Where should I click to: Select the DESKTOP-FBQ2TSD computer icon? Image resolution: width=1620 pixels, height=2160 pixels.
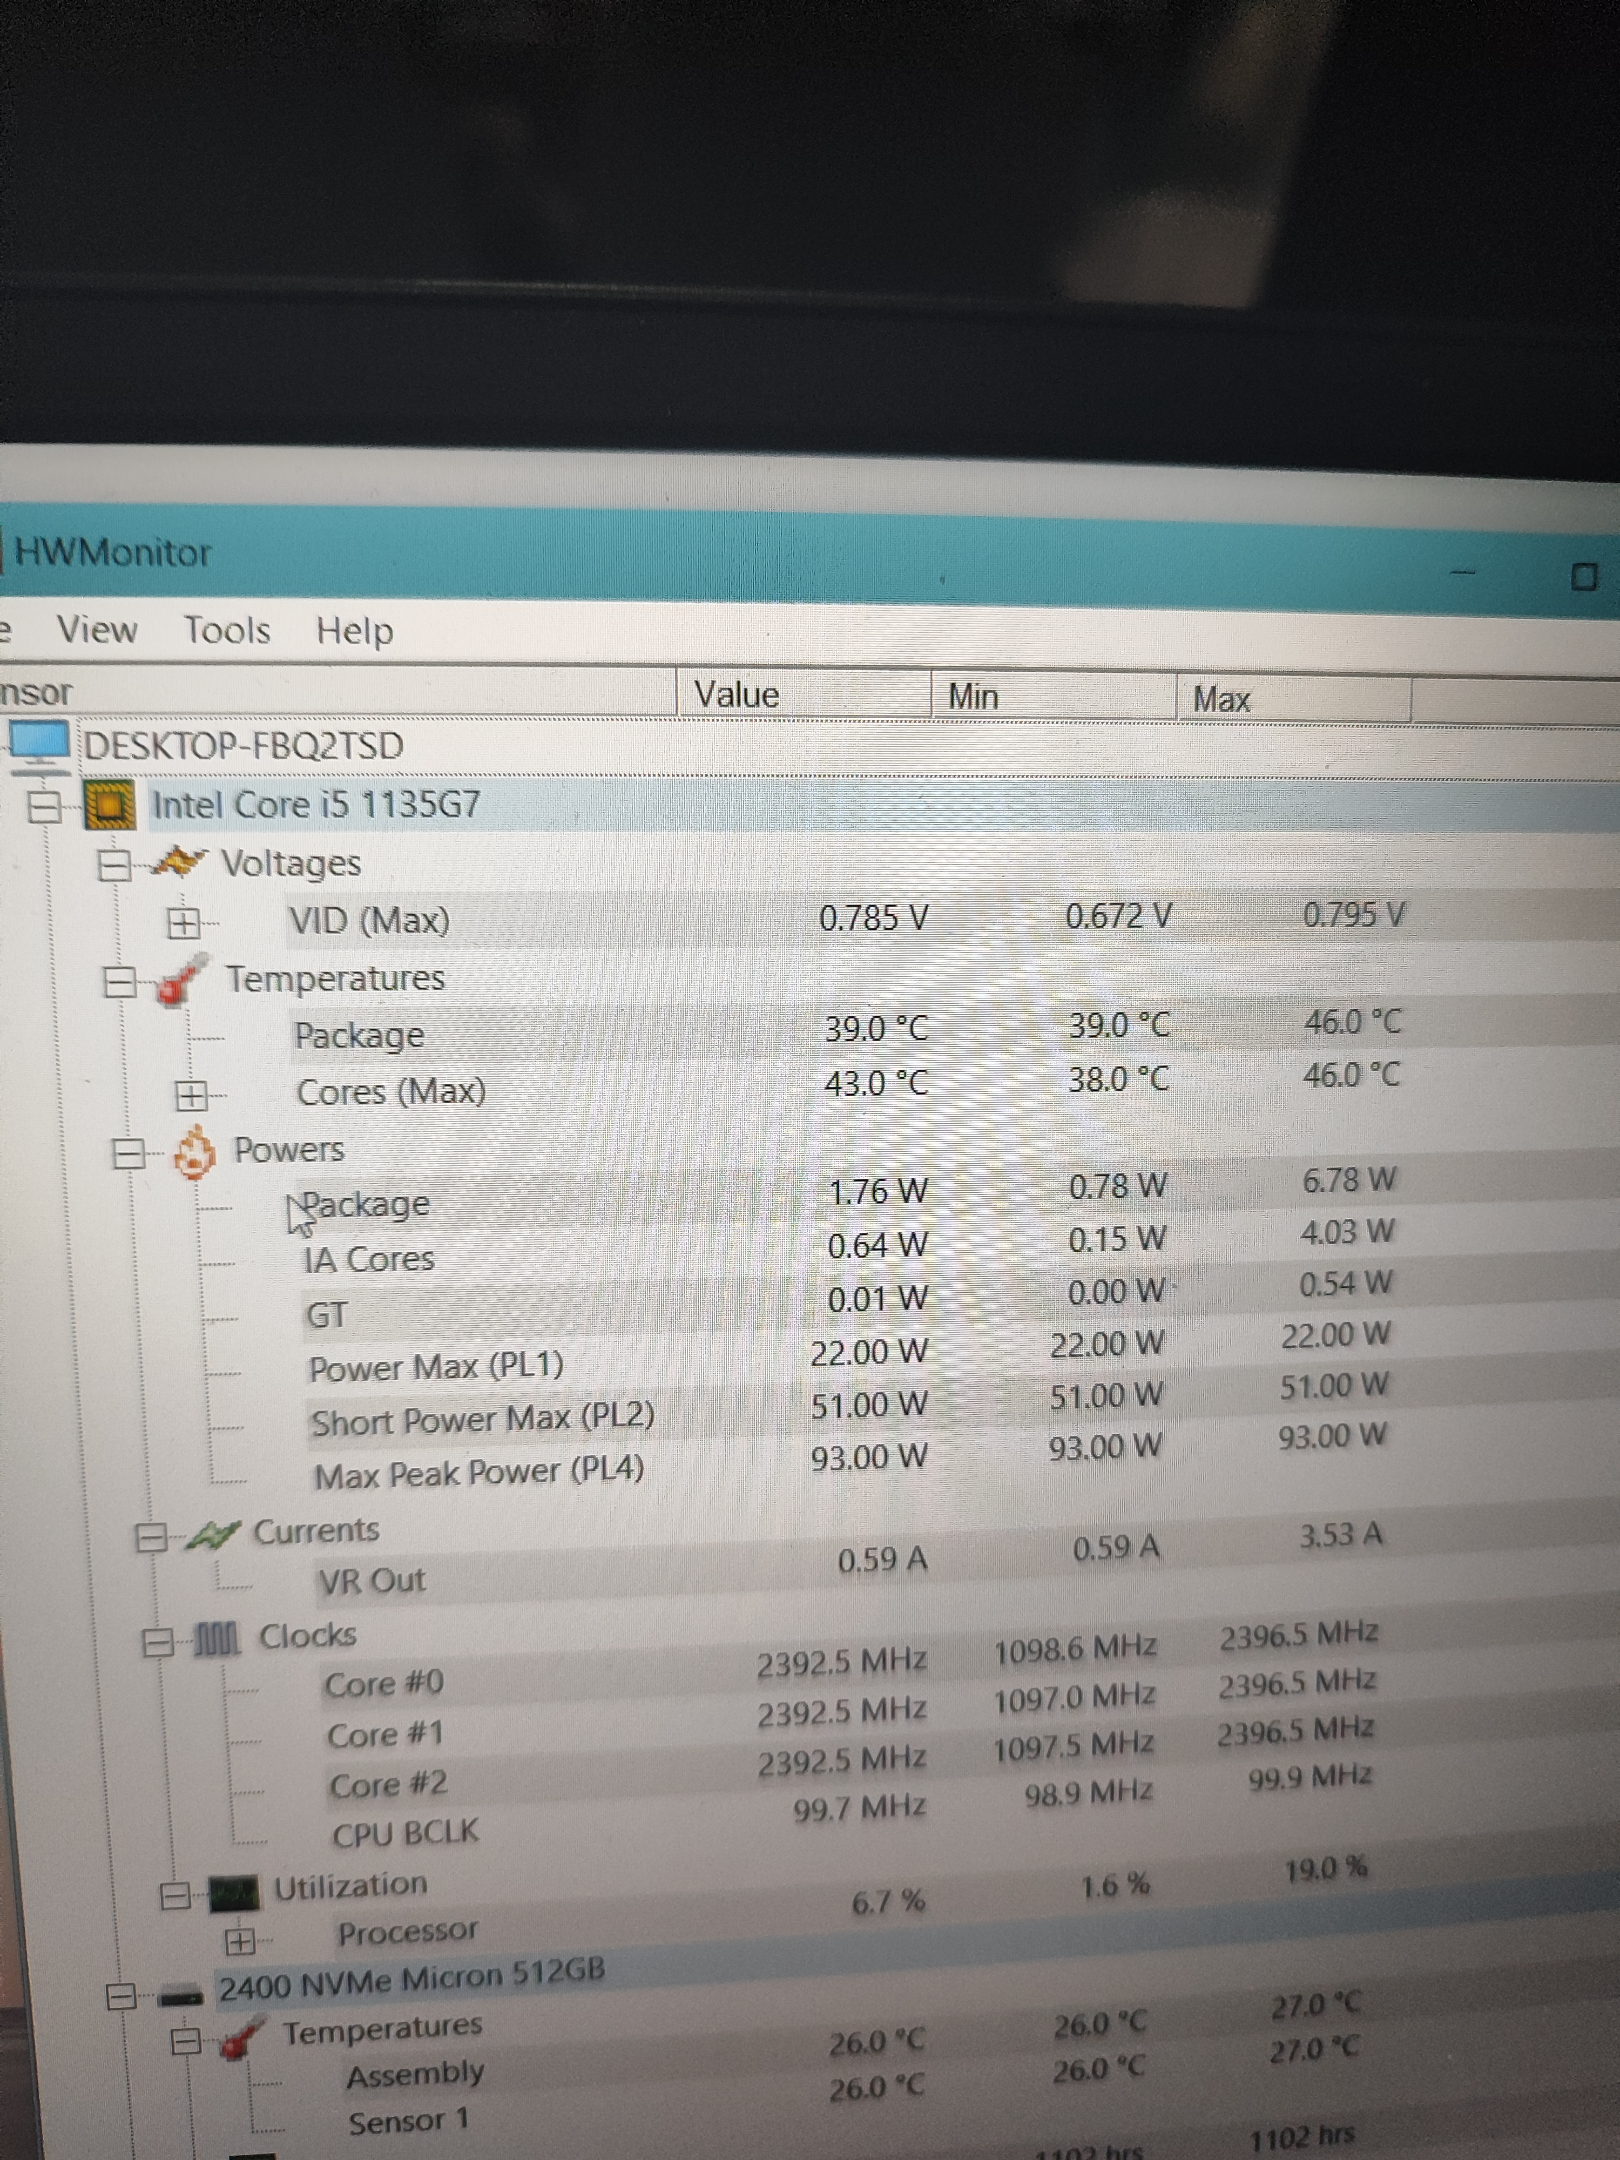point(39,747)
